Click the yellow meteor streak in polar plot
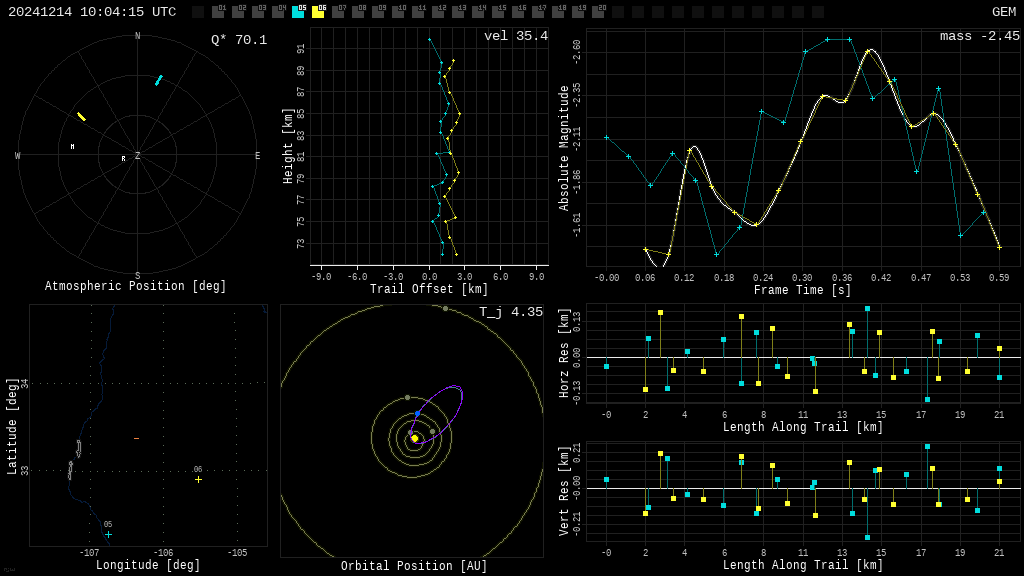The height and width of the screenshot is (576, 1024). pyautogui.click(x=81, y=117)
